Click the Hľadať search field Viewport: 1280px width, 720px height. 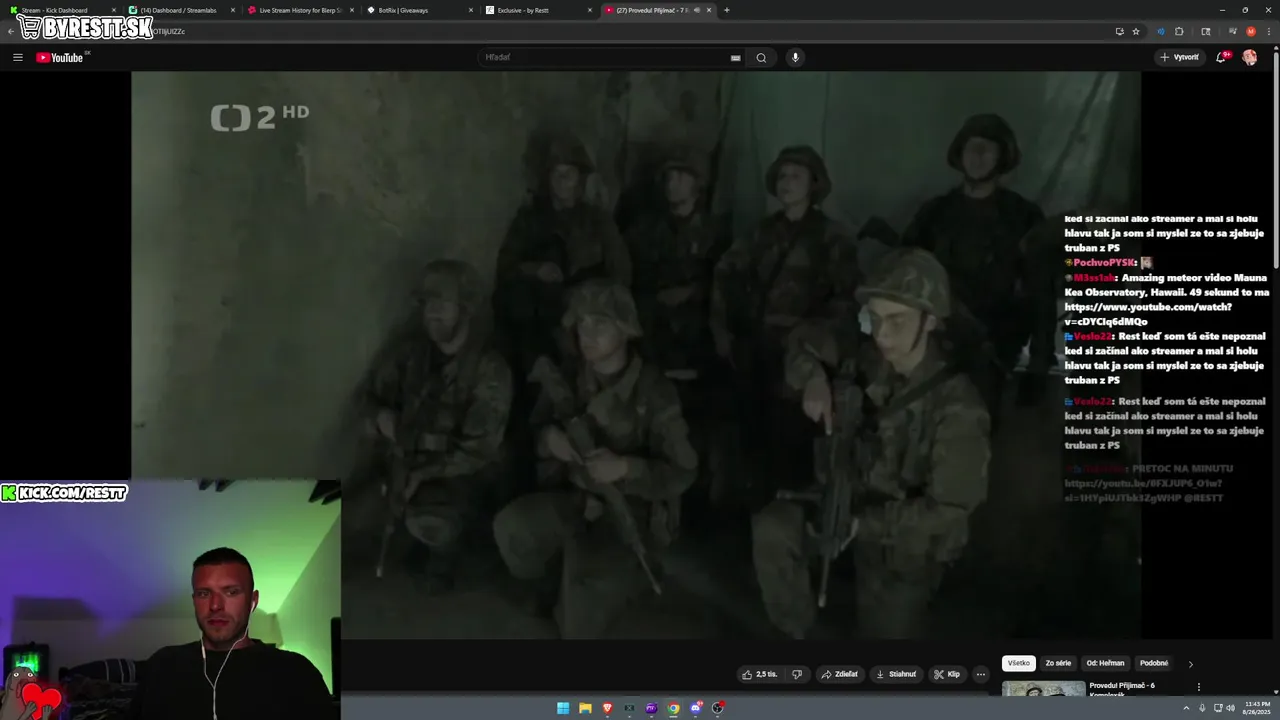coord(610,57)
